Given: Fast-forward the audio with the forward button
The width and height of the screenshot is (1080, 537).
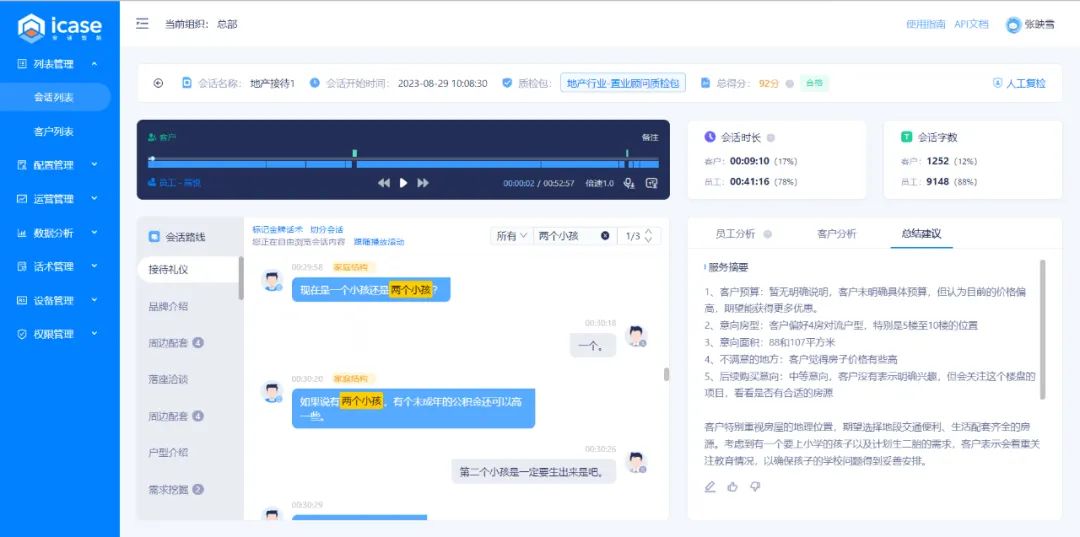Looking at the screenshot, I should [x=423, y=183].
